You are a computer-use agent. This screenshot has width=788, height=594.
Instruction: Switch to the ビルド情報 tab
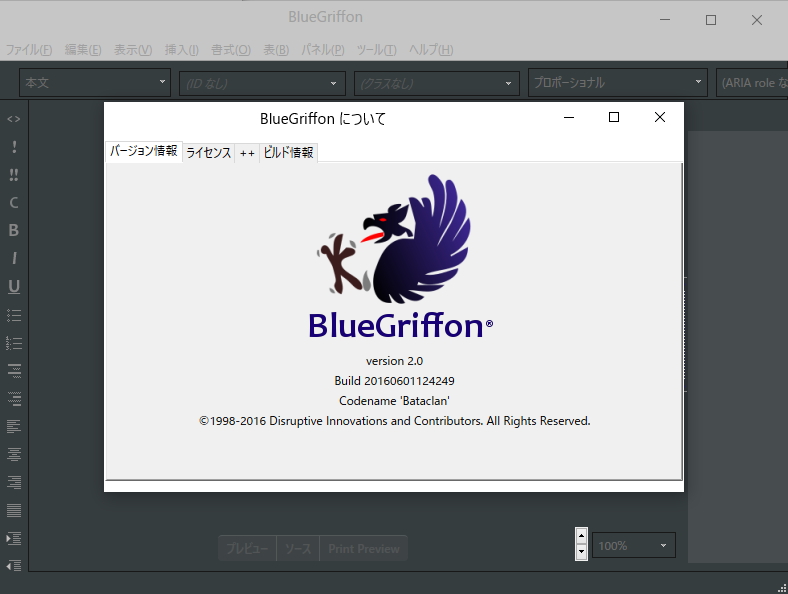pos(288,153)
